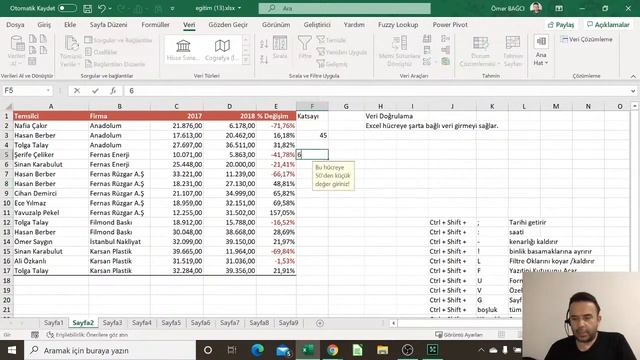
Task: Click the search box Ara
Action: [344, 8]
